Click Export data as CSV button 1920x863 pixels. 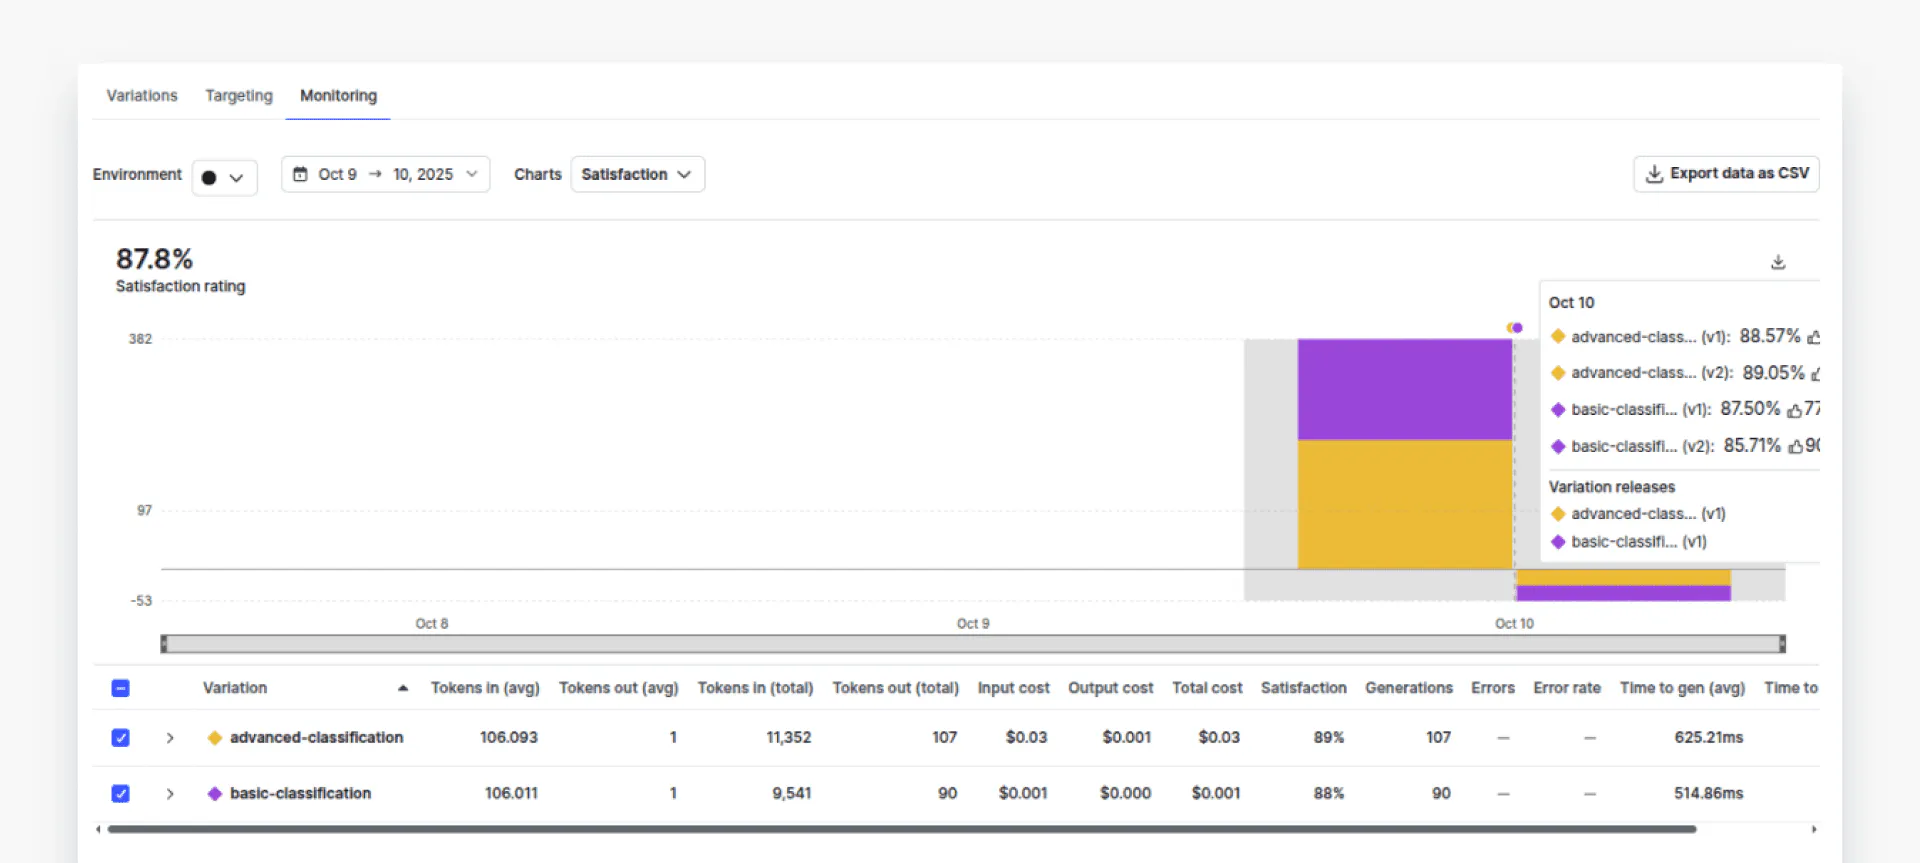(x=1726, y=174)
